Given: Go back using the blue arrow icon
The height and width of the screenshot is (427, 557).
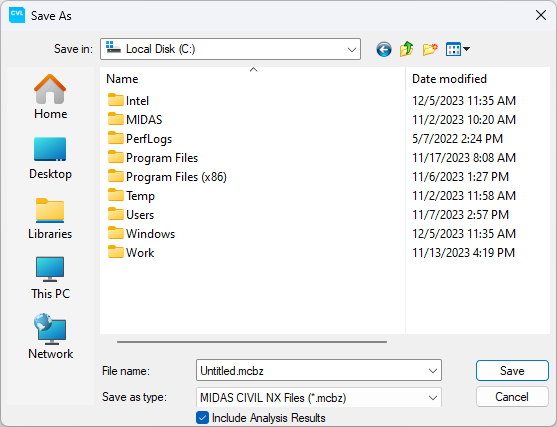Looking at the screenshot, I should click(384, 49).
